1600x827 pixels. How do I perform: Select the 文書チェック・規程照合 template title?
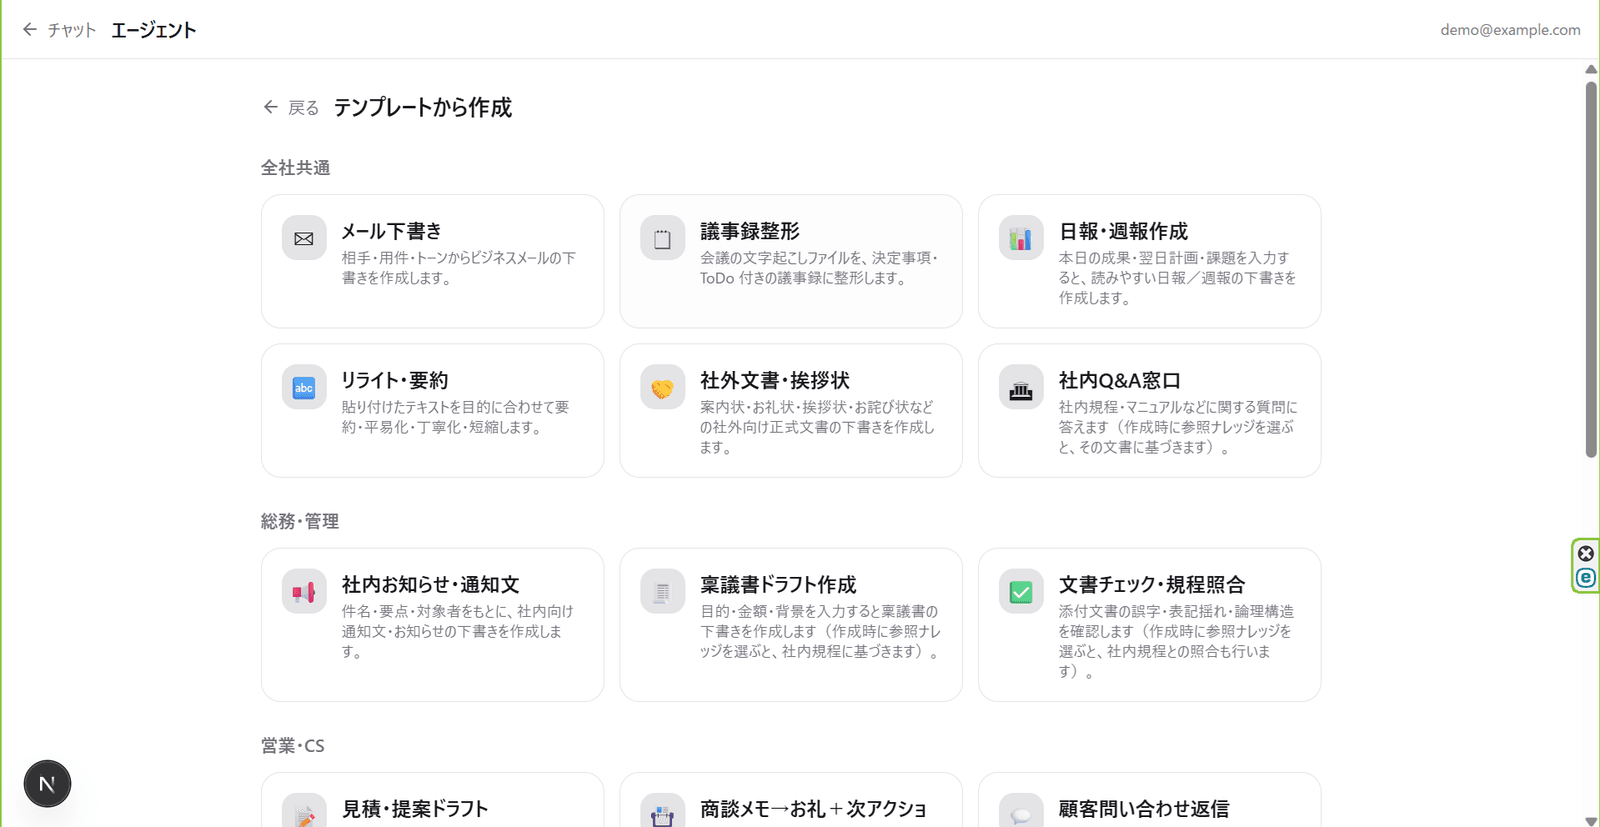click(x=1152, y=584)
